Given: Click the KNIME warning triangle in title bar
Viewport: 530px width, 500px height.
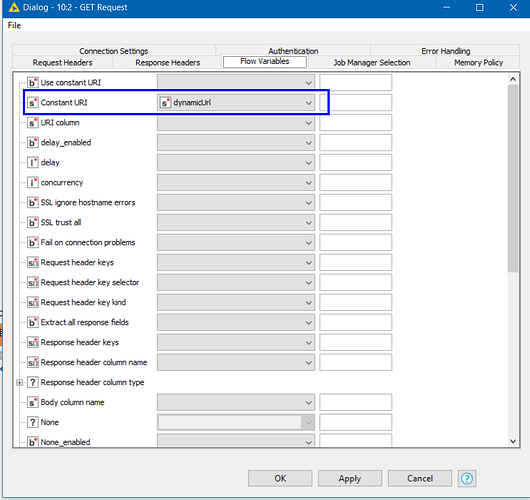Looking at the screenshot, I should click(14, 7).
